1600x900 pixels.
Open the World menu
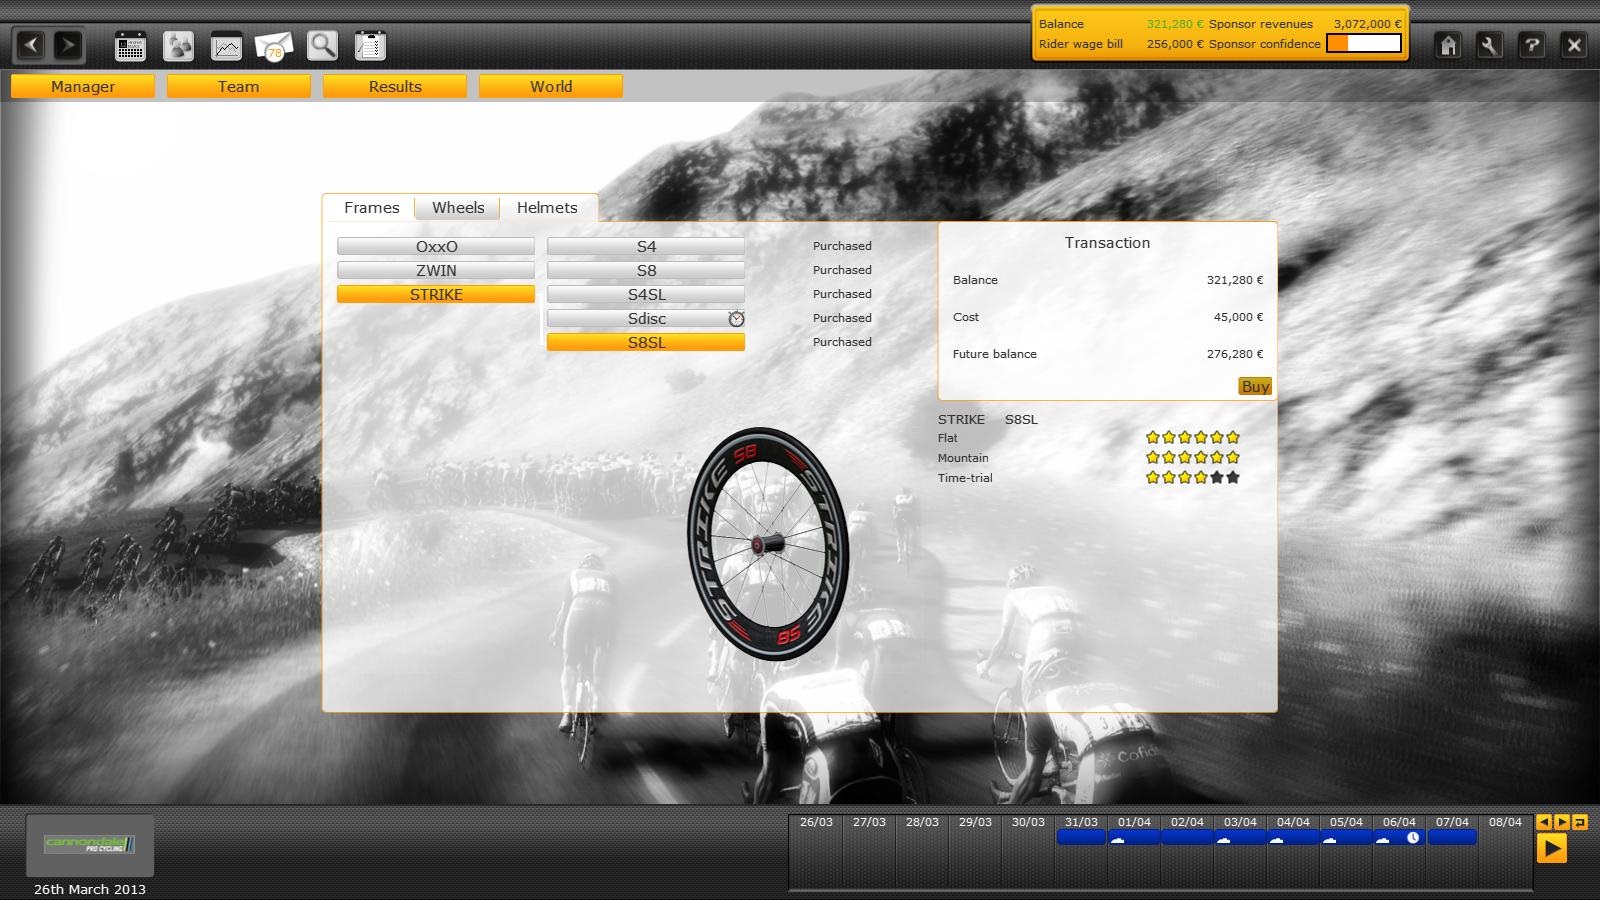tap(551, 87)
